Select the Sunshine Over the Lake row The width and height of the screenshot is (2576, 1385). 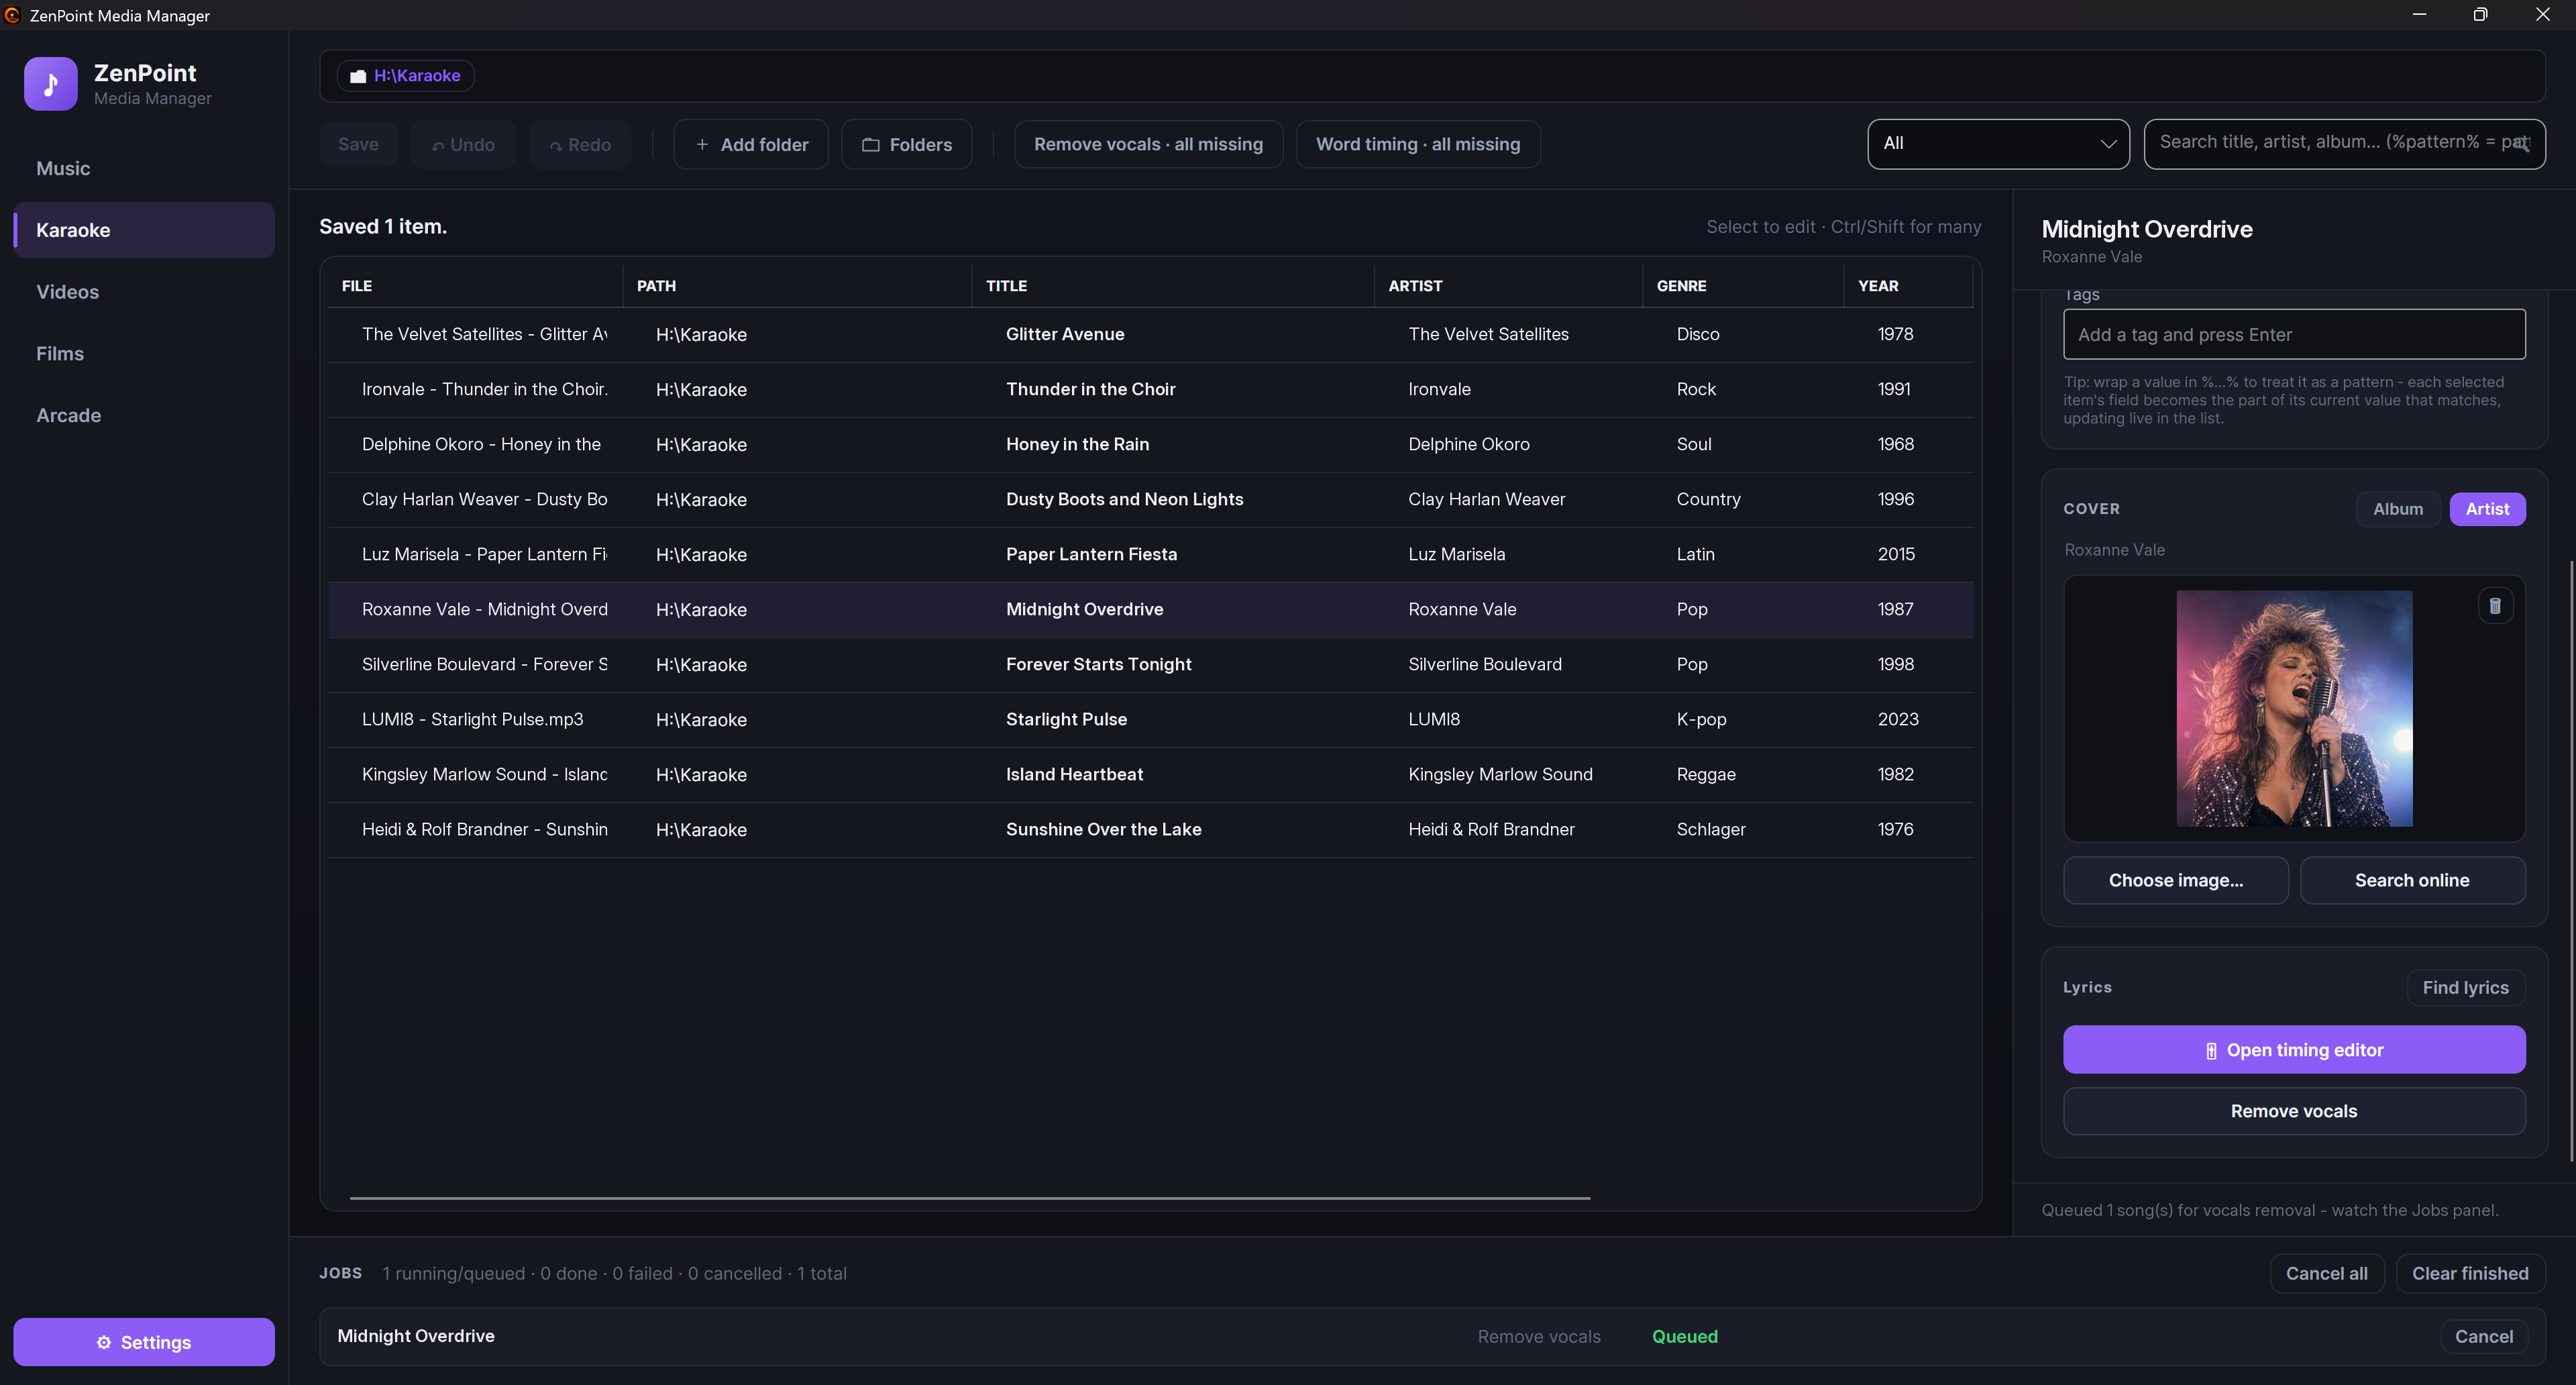(x=1150, y=830)
